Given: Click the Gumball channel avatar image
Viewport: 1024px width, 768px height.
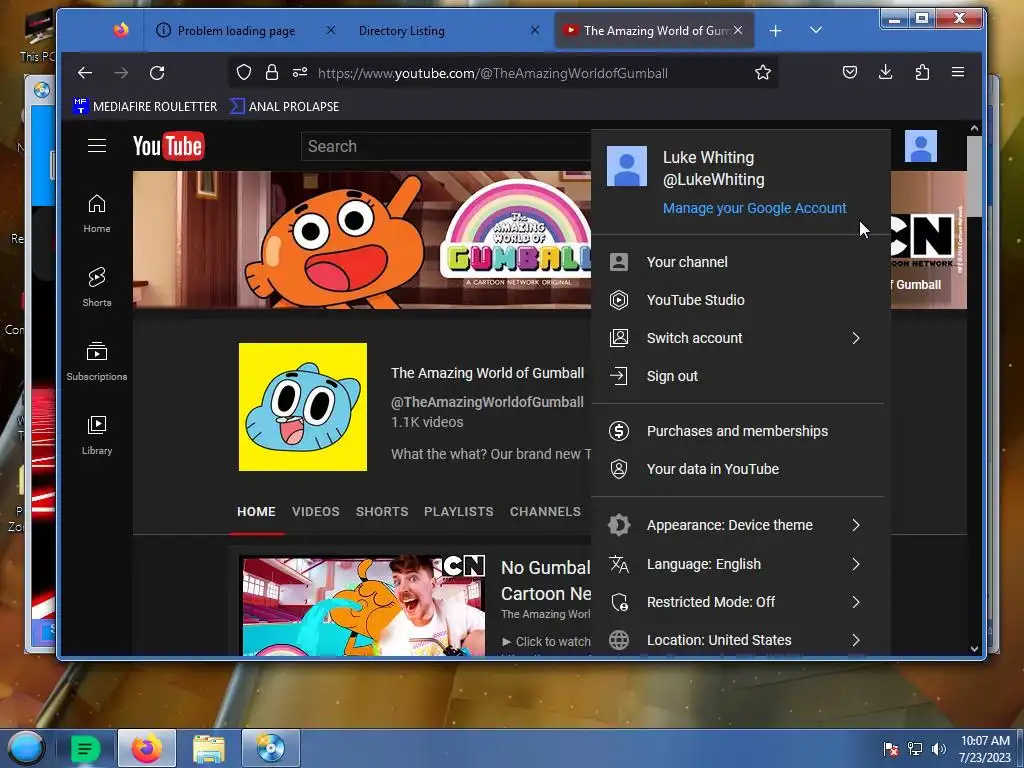Looking at the screenshot, I should point(303,407).
